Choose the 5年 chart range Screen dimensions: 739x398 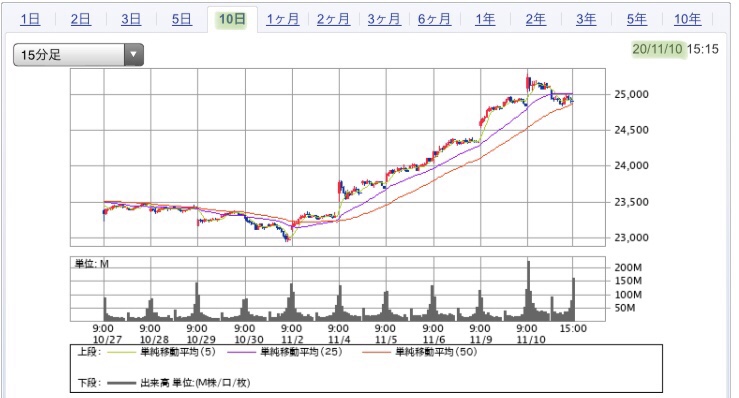(637, 19)
